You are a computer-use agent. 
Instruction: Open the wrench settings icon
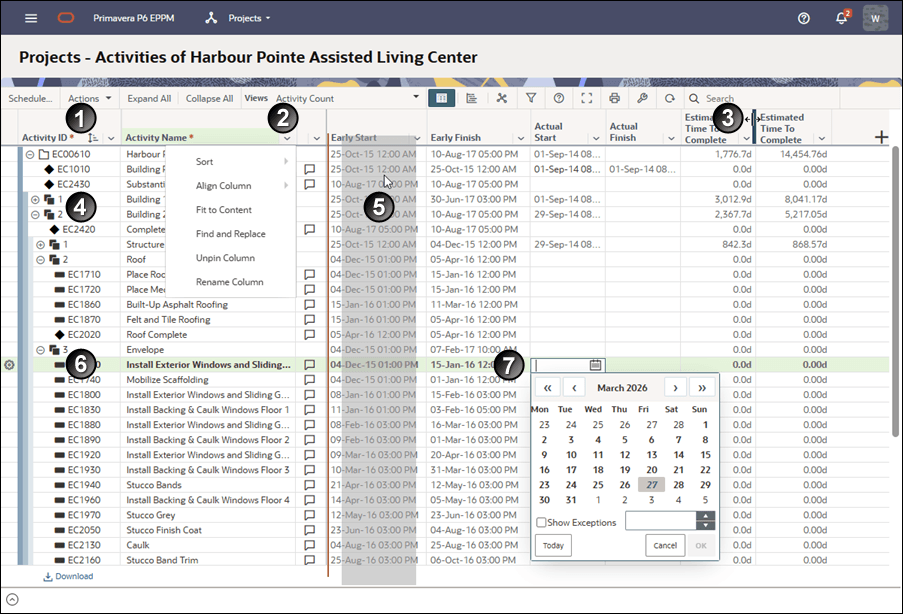[642, 98]
